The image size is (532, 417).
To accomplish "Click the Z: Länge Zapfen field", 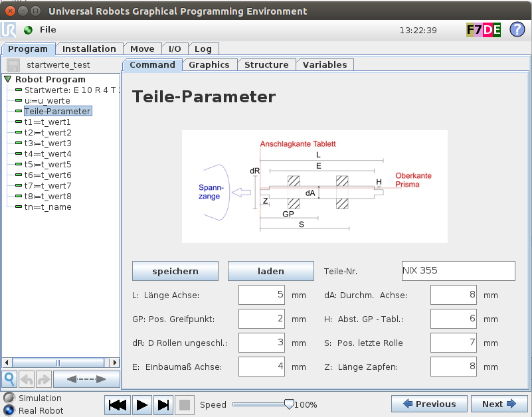I will [453, 366].
